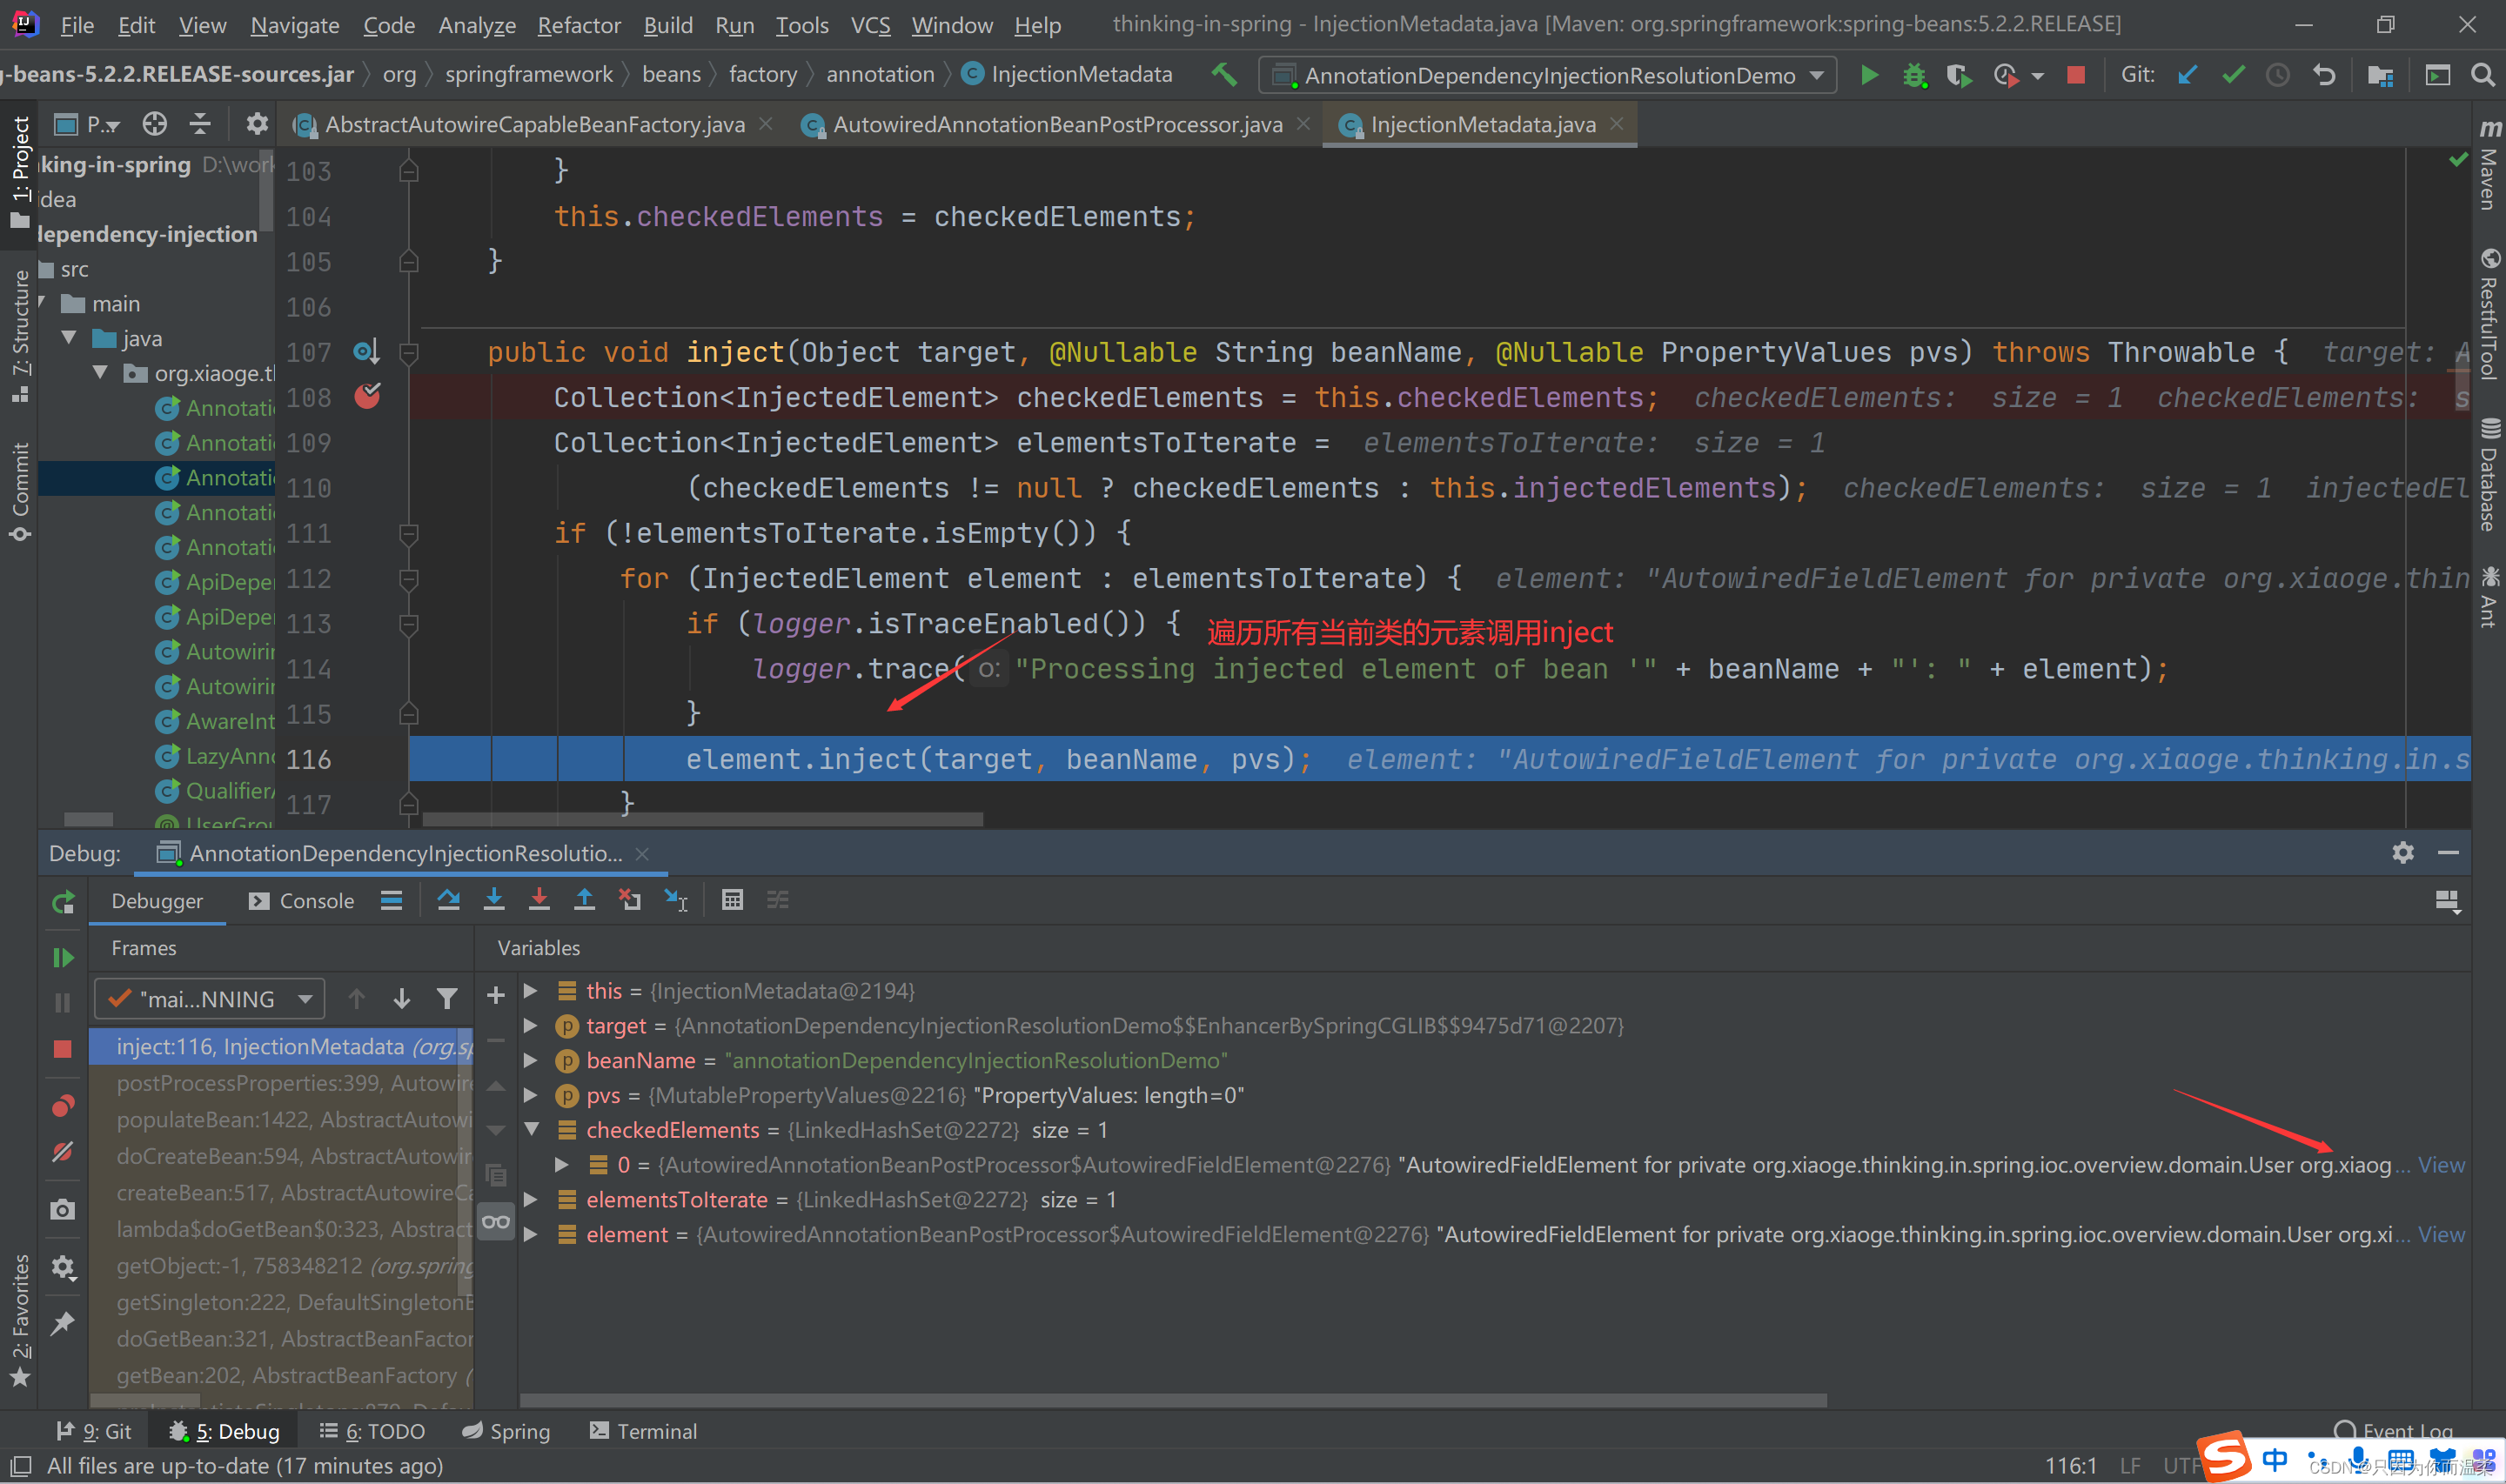The image size is (2506, 1484).
Task: Click the Step Over debugger icon
Action: click(x=448, y=900)
